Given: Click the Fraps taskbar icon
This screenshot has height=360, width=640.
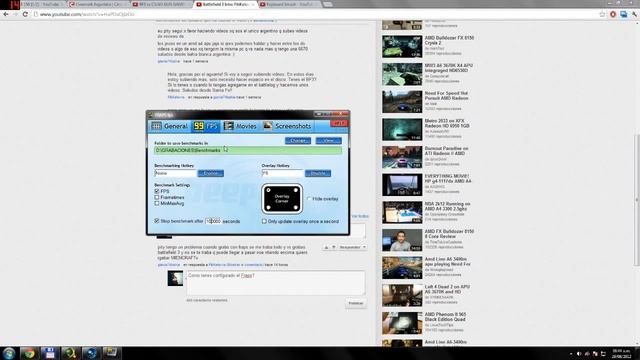Looking at the screenshot, I should tap(111, 353).
